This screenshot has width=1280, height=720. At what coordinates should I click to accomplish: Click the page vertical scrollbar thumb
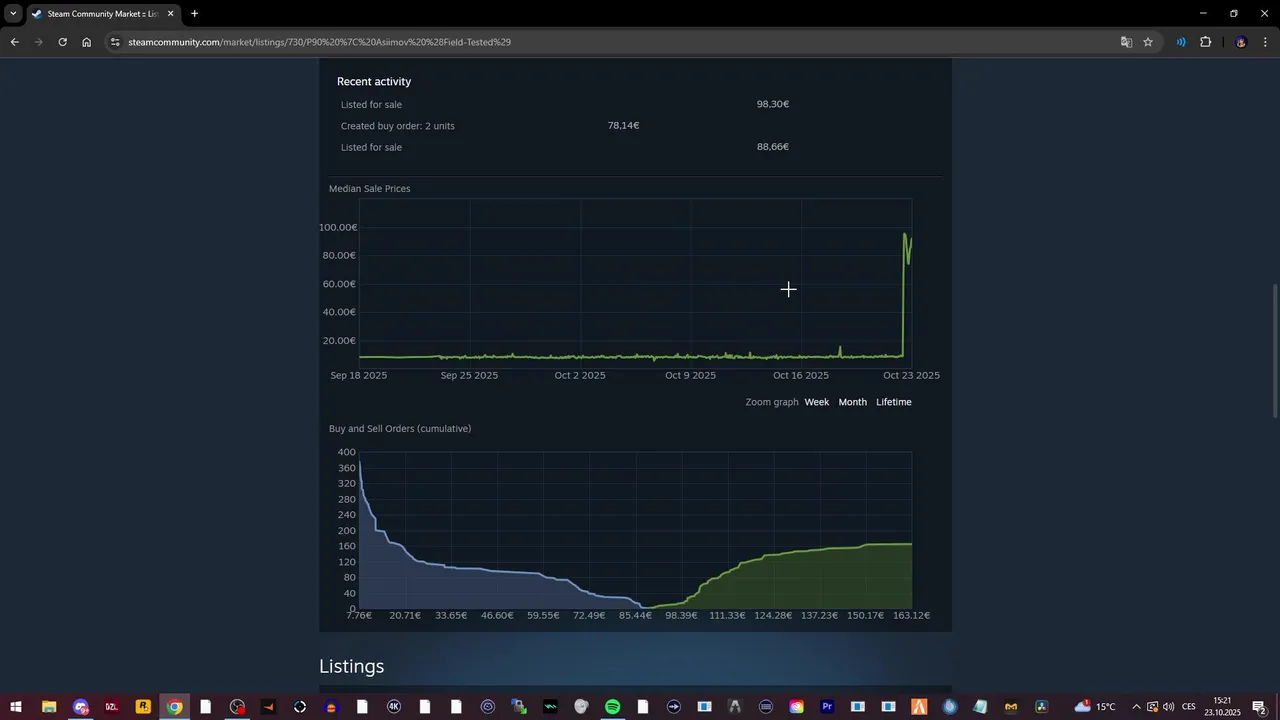[1274, 350]
